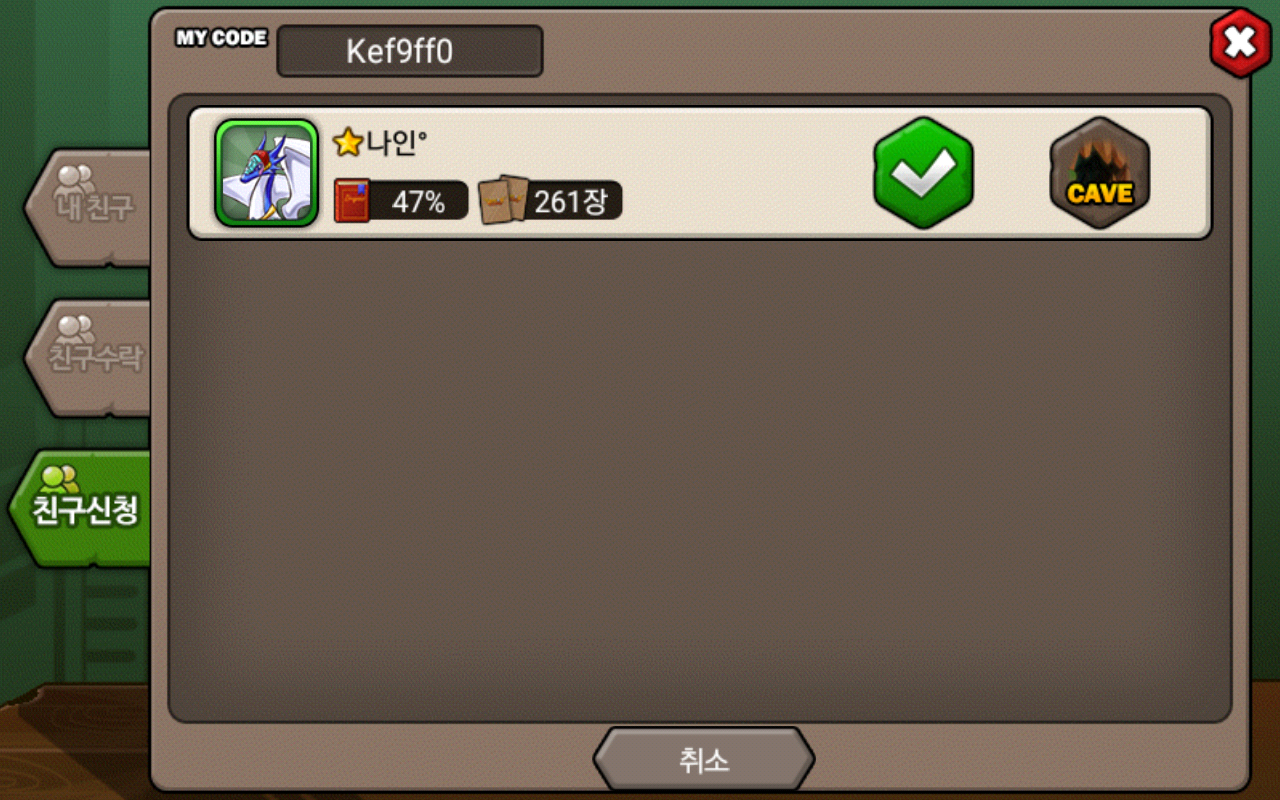Image resolution: width=1280 pixels, height=800 pixels.
Task: Open the white dragon avatar thumbnail
Action: click(x=266, y=173)
